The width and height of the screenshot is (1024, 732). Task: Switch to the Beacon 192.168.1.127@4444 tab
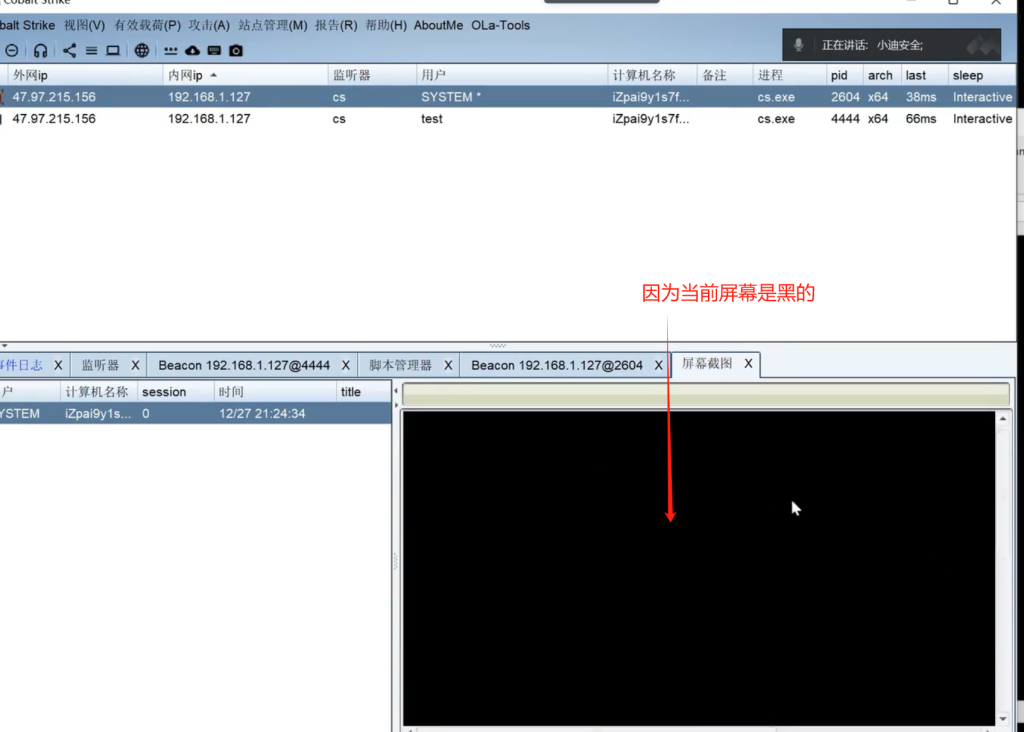coord(244,365)
